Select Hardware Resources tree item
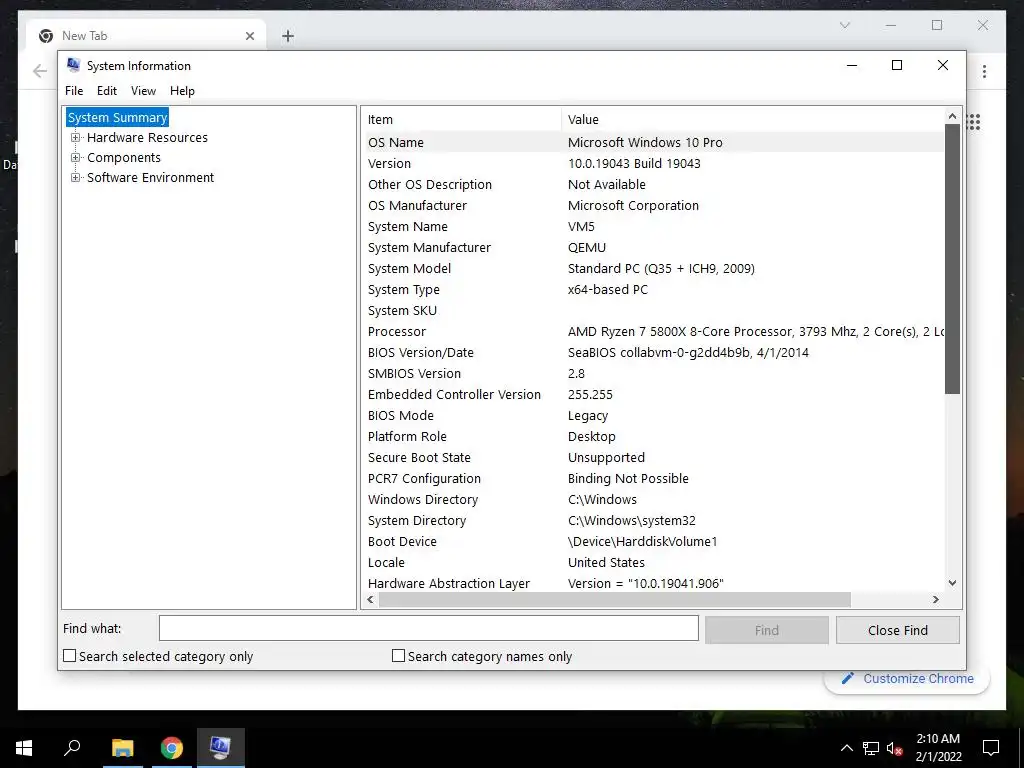 (147, 138)
